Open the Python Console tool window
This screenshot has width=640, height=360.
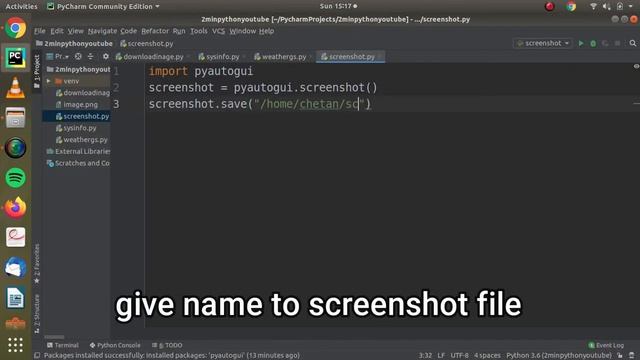point(115,345)
